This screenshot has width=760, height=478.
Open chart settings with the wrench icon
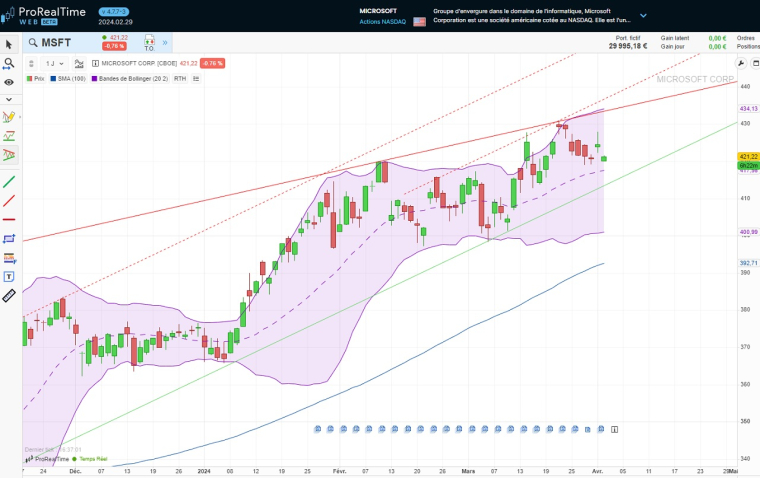point(741,63)
